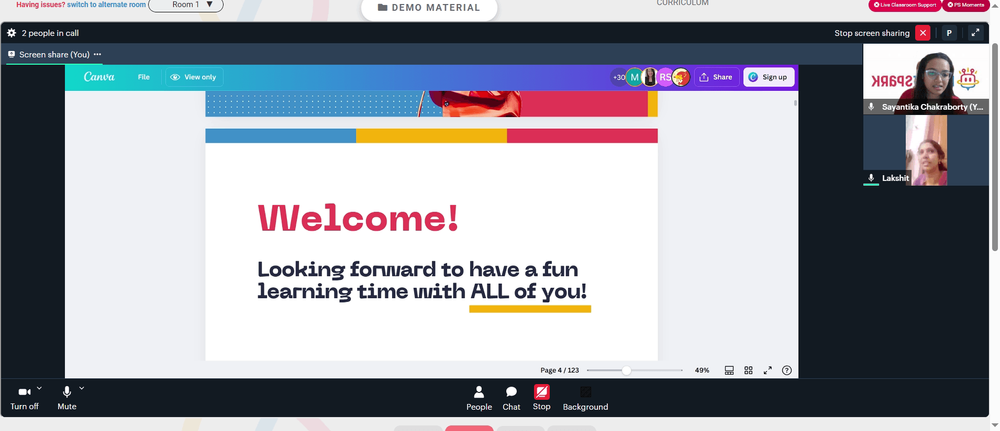Image resolution: width=1000 pixels, height=431 pixels.
Task: Click the Canva logo
Action: coord(99,77)
